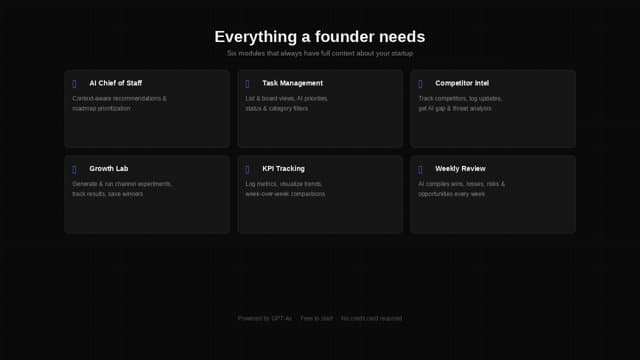Click Weekly Review description text
Image resolution: width=640 pixels, height=360 pixels.
click(x=461, y=189)
